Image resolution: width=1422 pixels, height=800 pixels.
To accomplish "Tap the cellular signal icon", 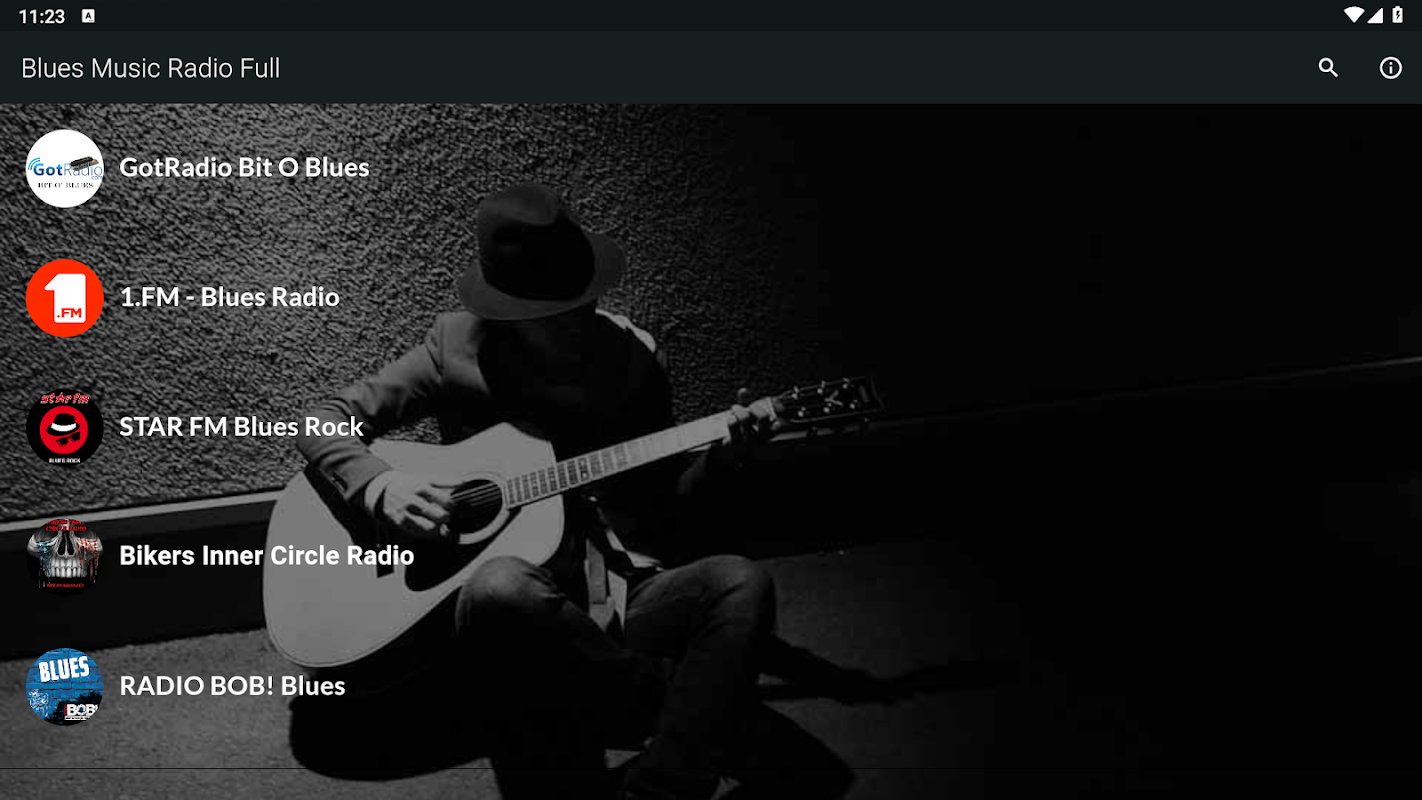I will pos(1375,15).
